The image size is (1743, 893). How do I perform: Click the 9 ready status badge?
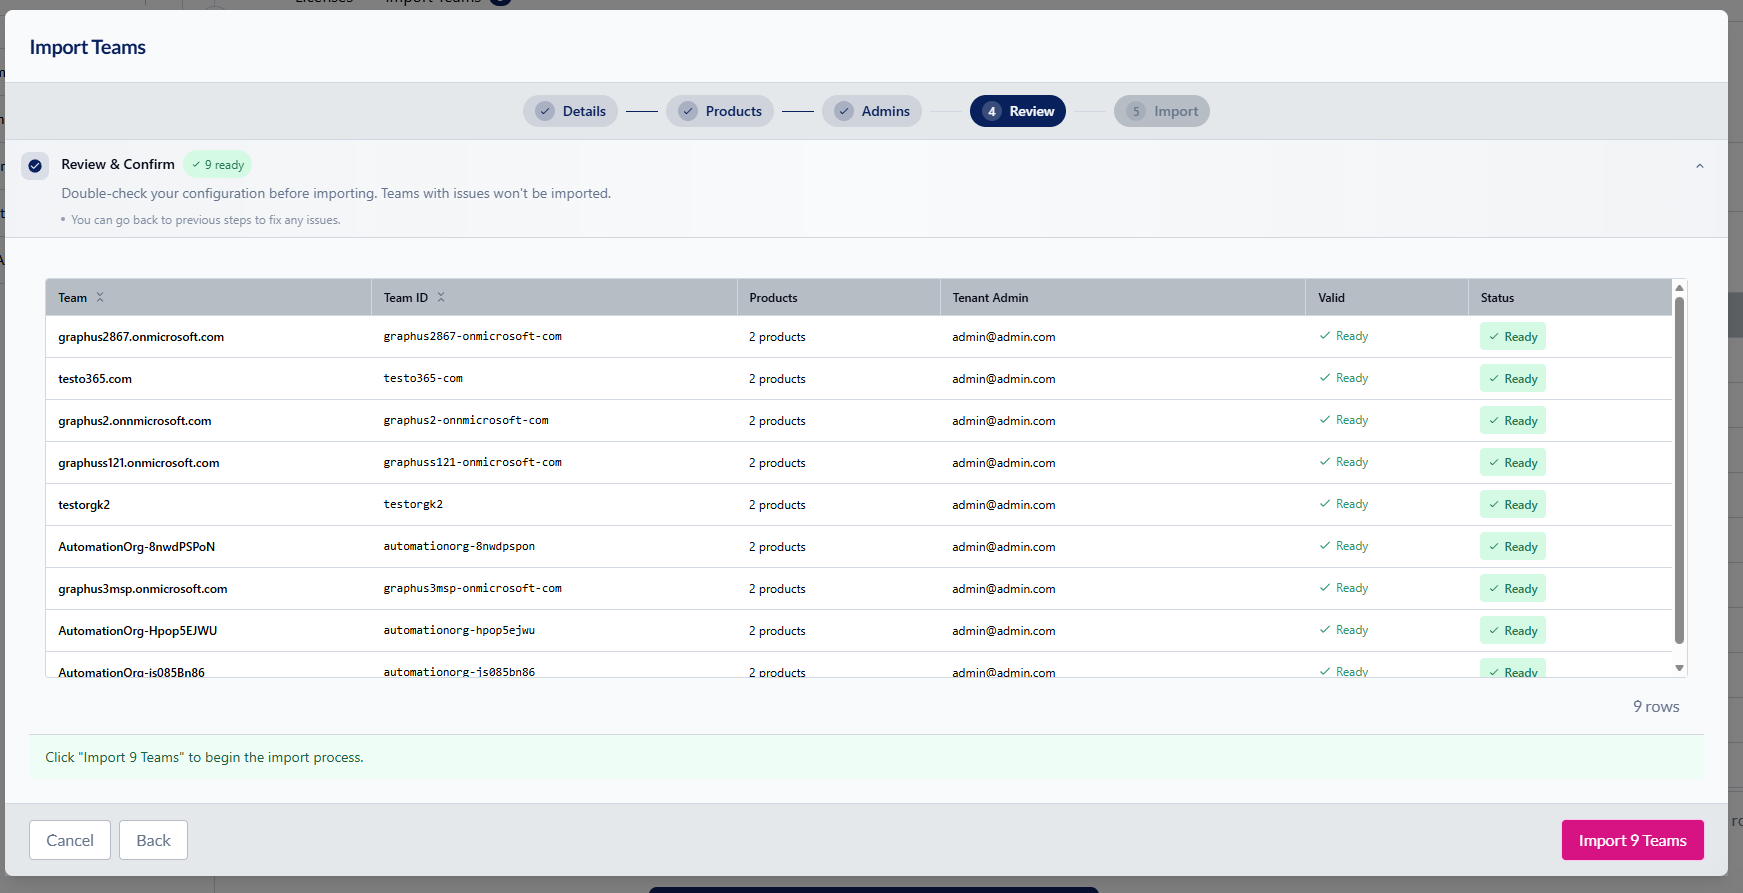pos(218,165)
